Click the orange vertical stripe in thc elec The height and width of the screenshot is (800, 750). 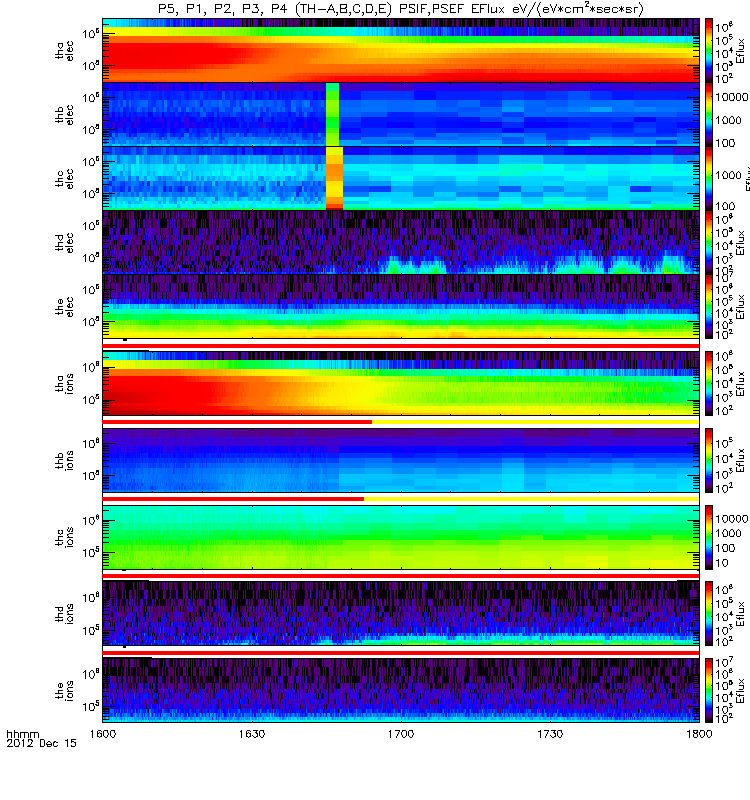click(334, 179)
